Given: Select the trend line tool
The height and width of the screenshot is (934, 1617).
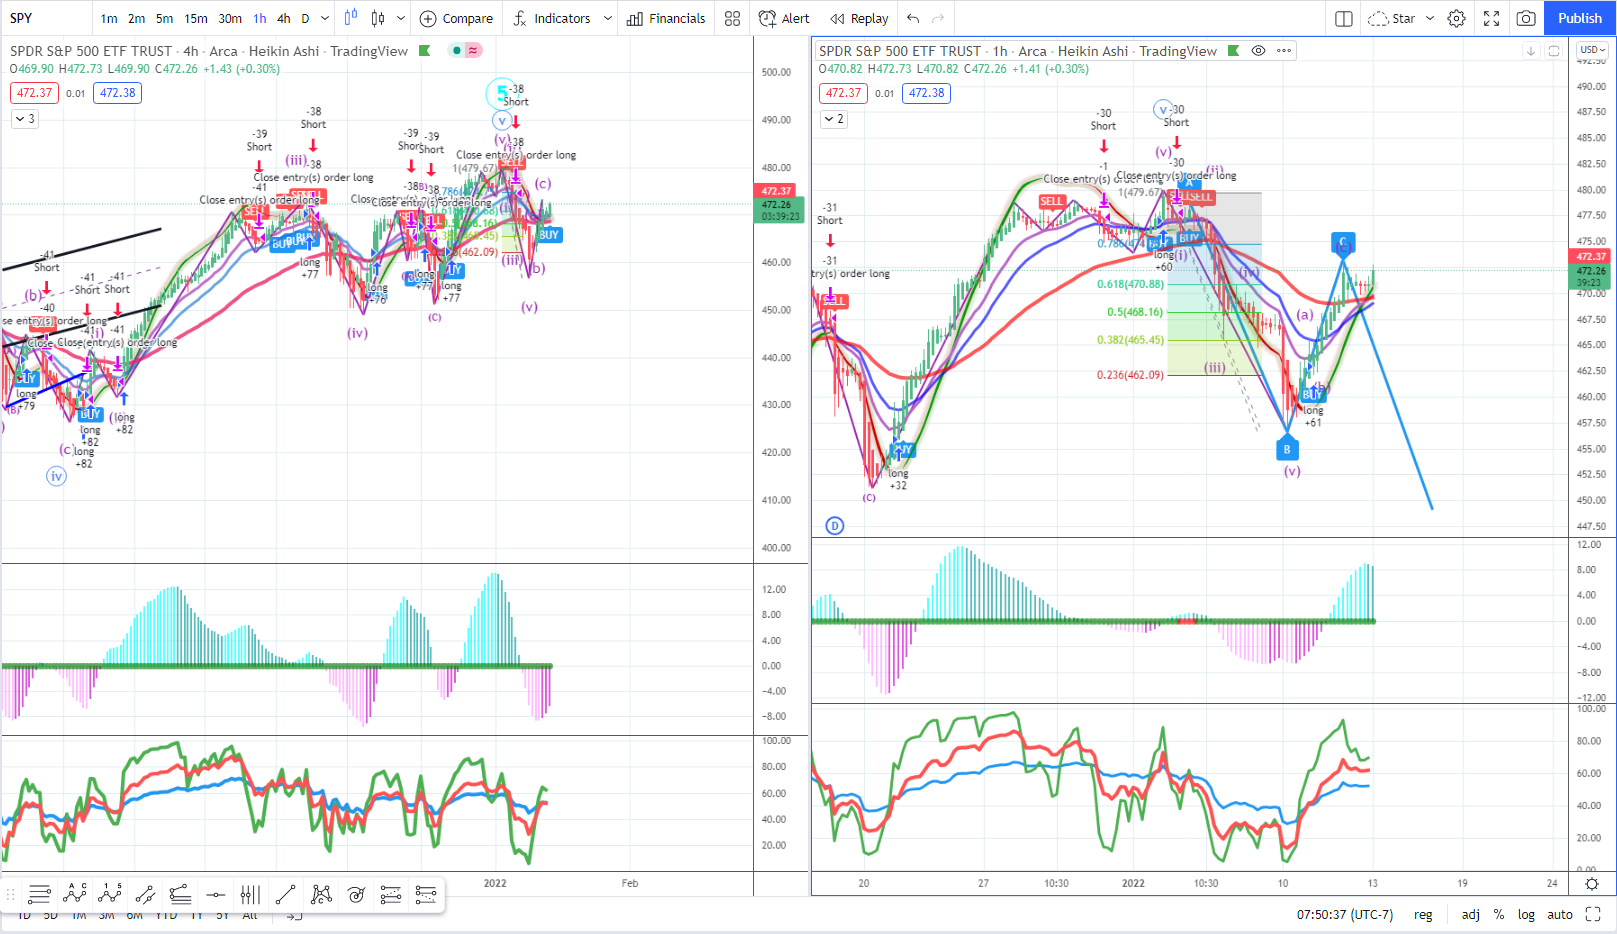Looking at the screenshot, I should point(285,894).
